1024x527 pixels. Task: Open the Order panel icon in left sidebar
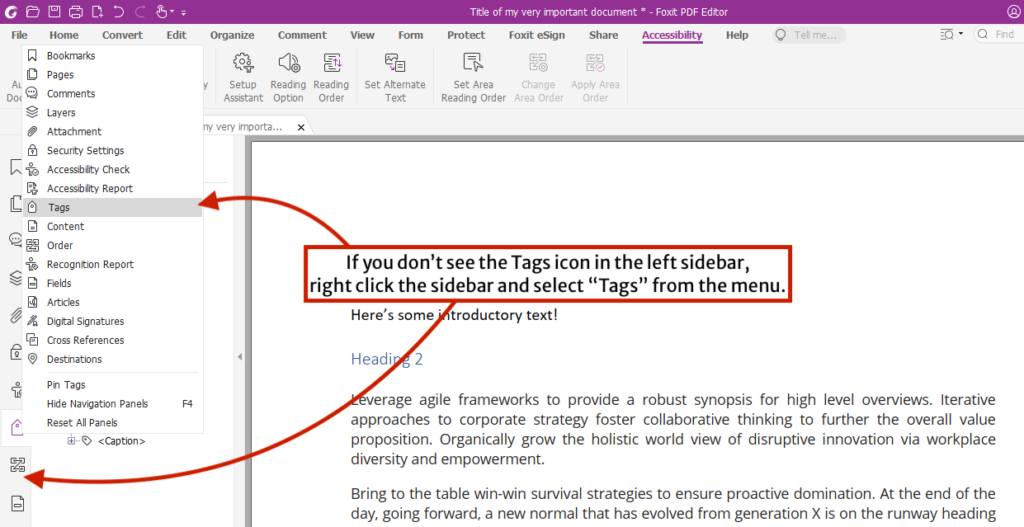point(16,464)
